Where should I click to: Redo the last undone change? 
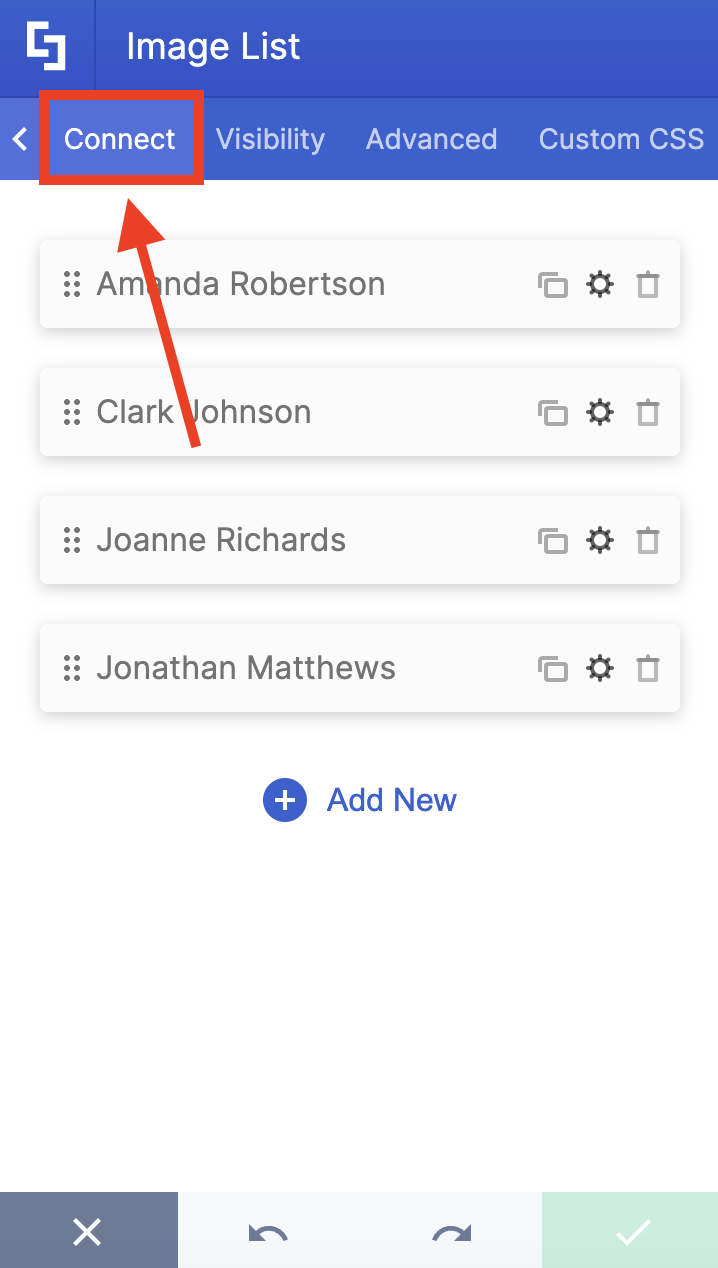(x=449, y=1231)
